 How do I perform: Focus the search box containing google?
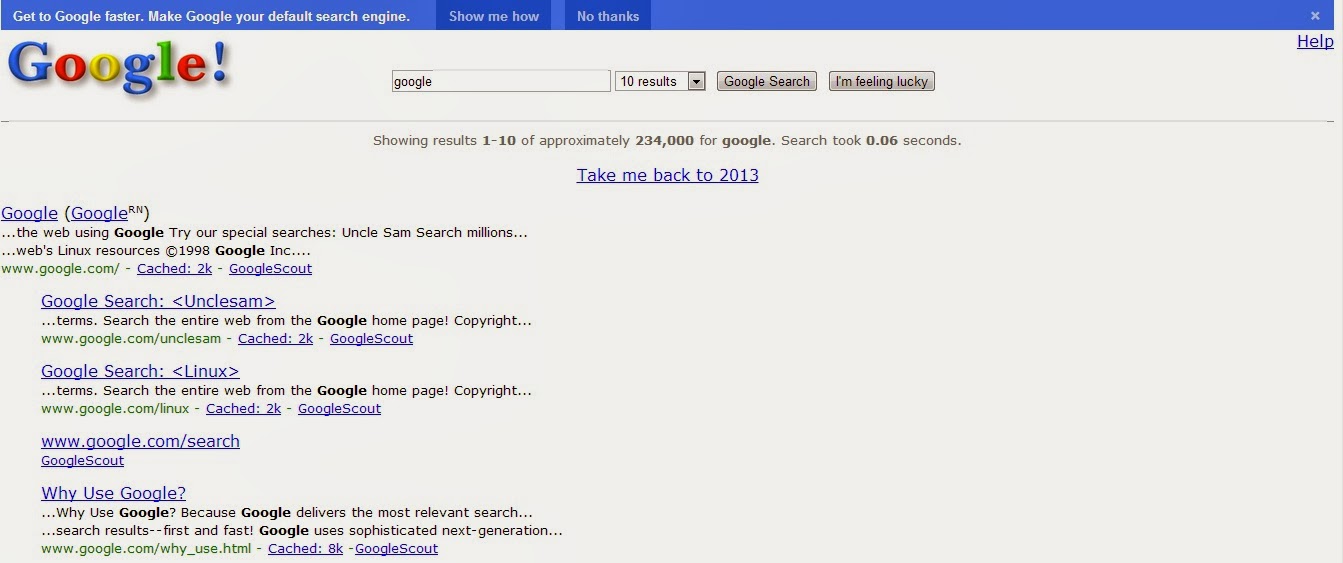[501, 81]
